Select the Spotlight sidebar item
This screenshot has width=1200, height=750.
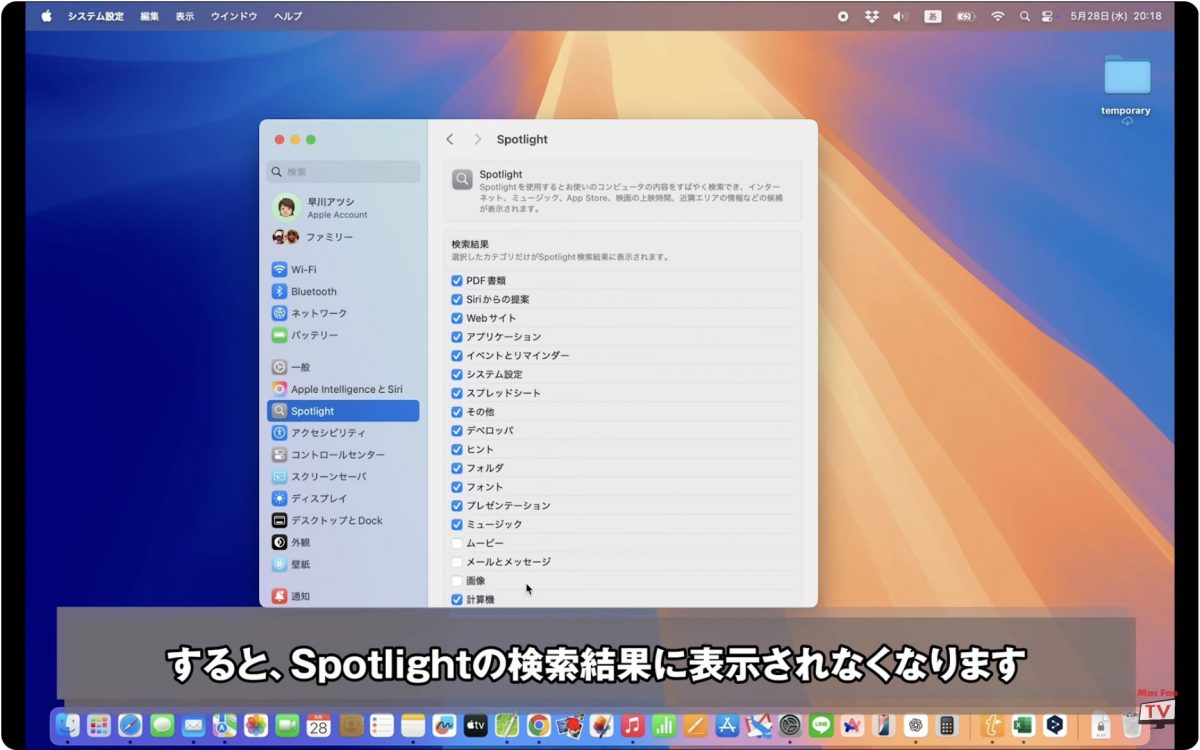tap(343, 411)
